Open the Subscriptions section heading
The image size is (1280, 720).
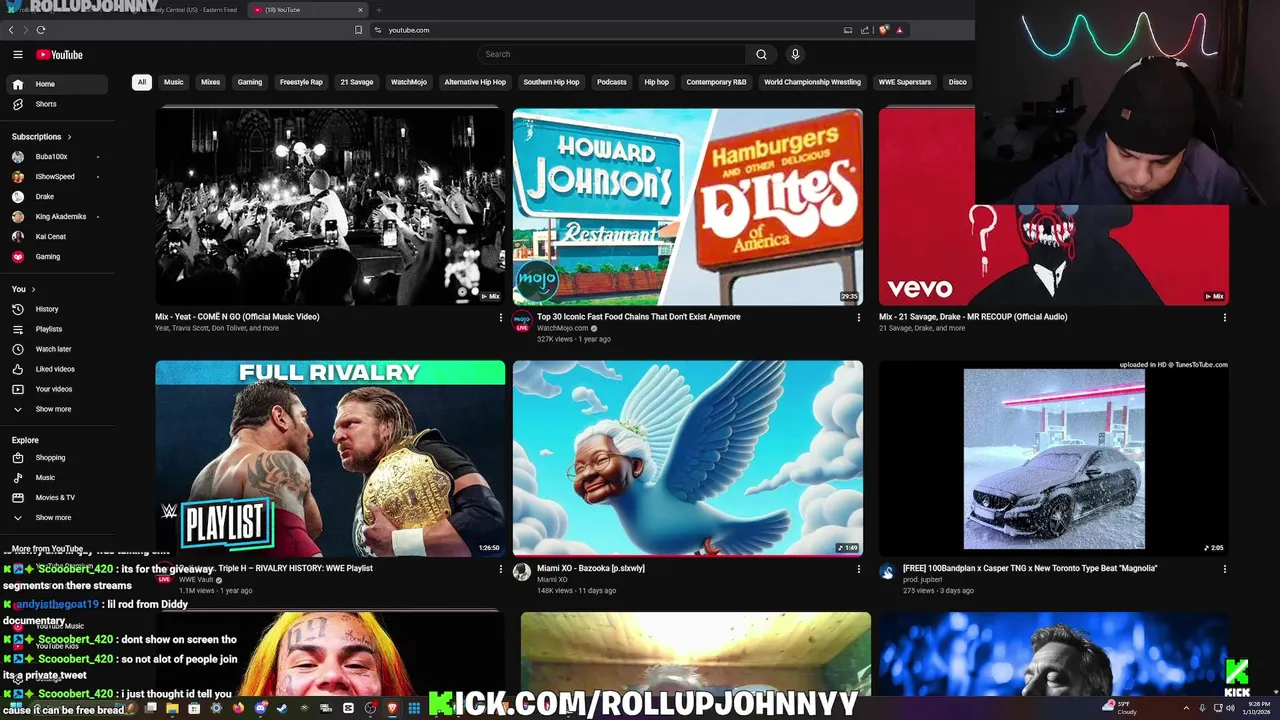coord(41,137)
